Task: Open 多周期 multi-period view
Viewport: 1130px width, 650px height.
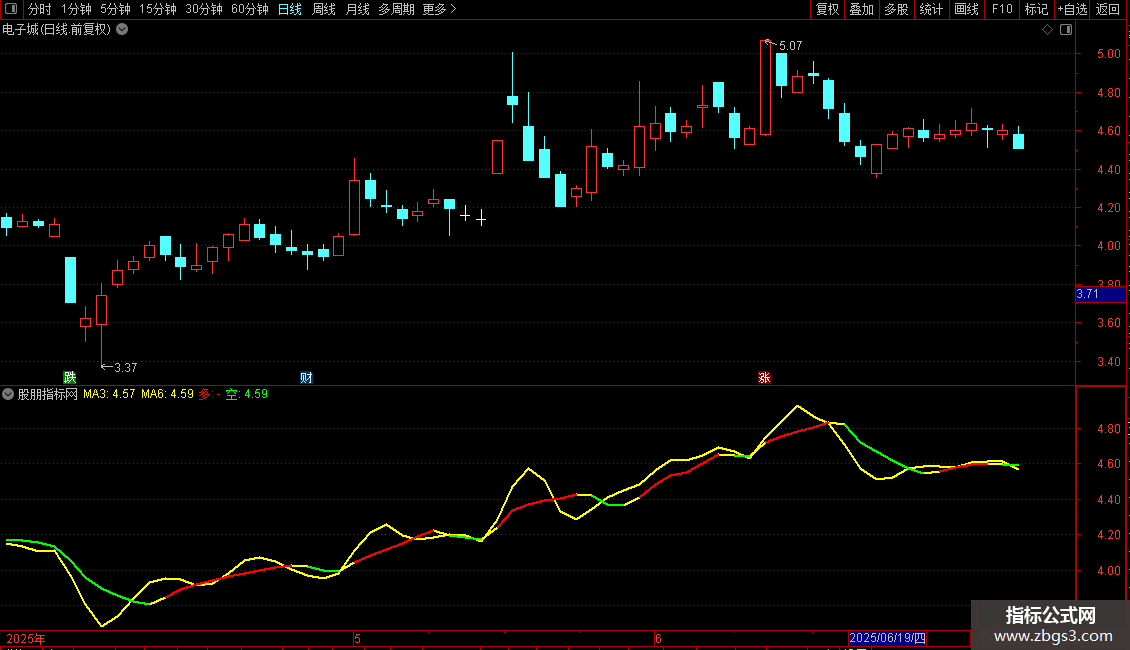Action: click(x=396, y=9)
